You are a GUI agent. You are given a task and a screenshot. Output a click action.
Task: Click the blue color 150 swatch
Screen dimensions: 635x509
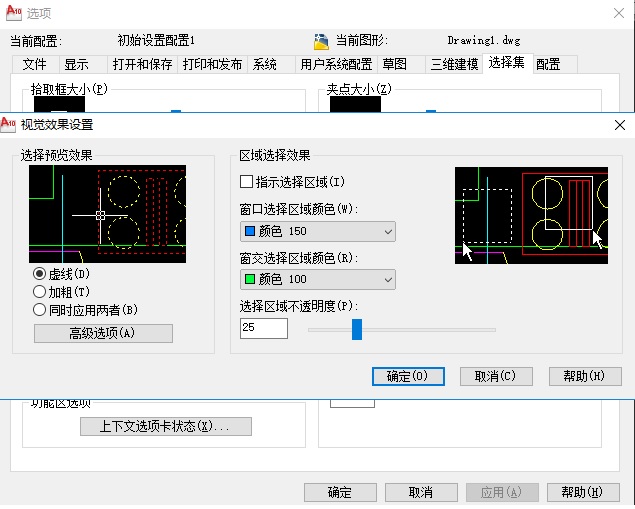point(250,231)
